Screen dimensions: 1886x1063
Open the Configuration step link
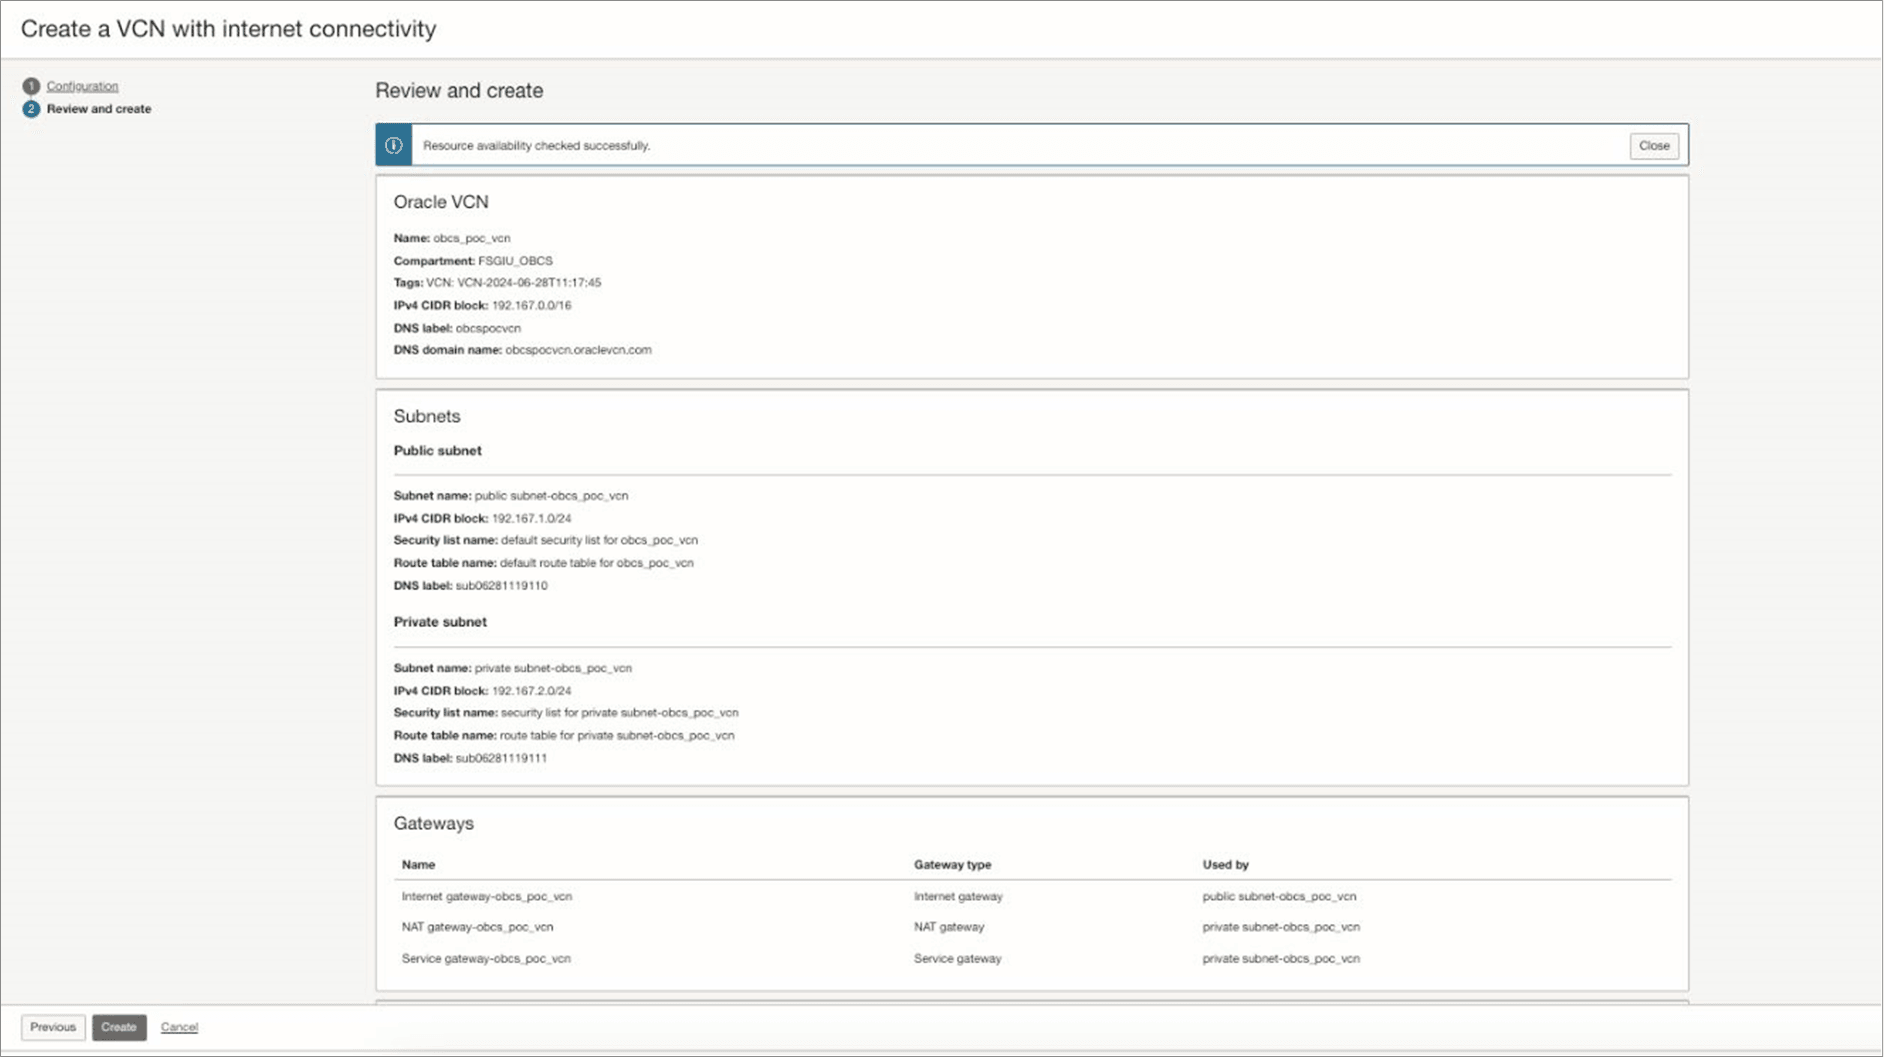point(82,86)
